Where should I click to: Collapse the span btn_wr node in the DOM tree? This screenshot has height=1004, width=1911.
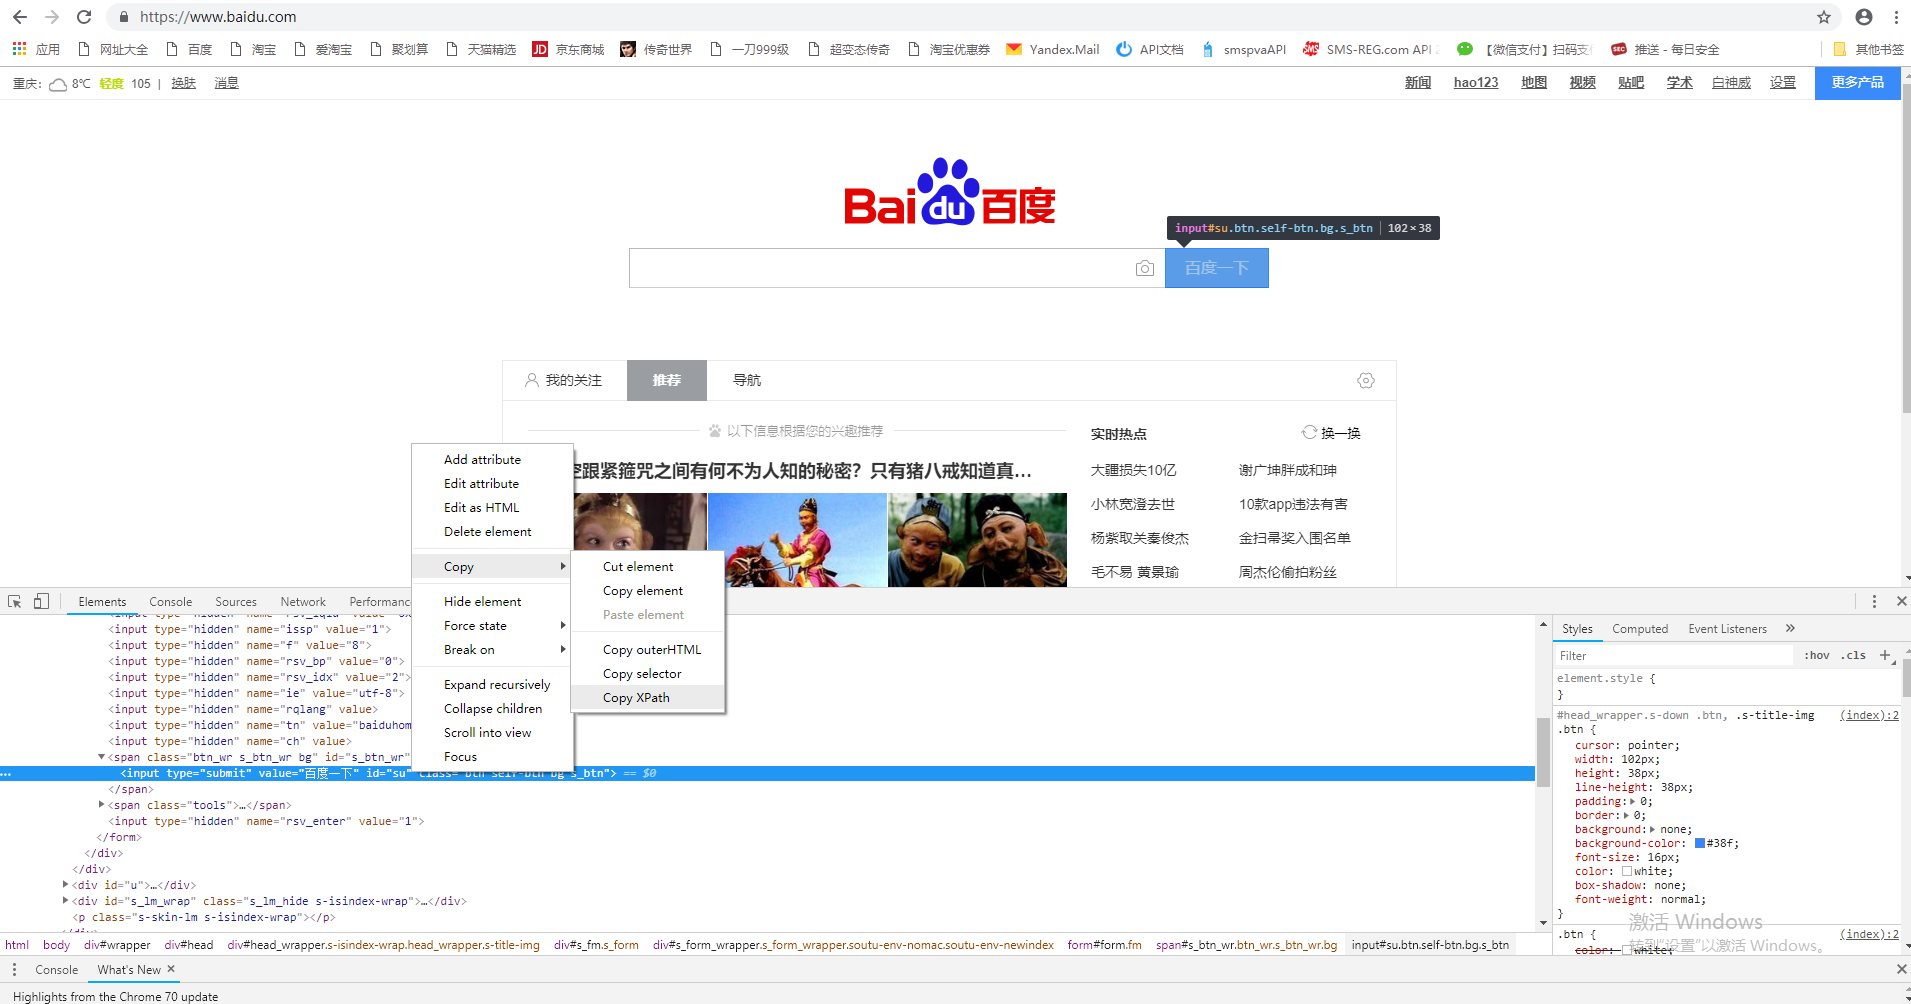click(101, 757)
